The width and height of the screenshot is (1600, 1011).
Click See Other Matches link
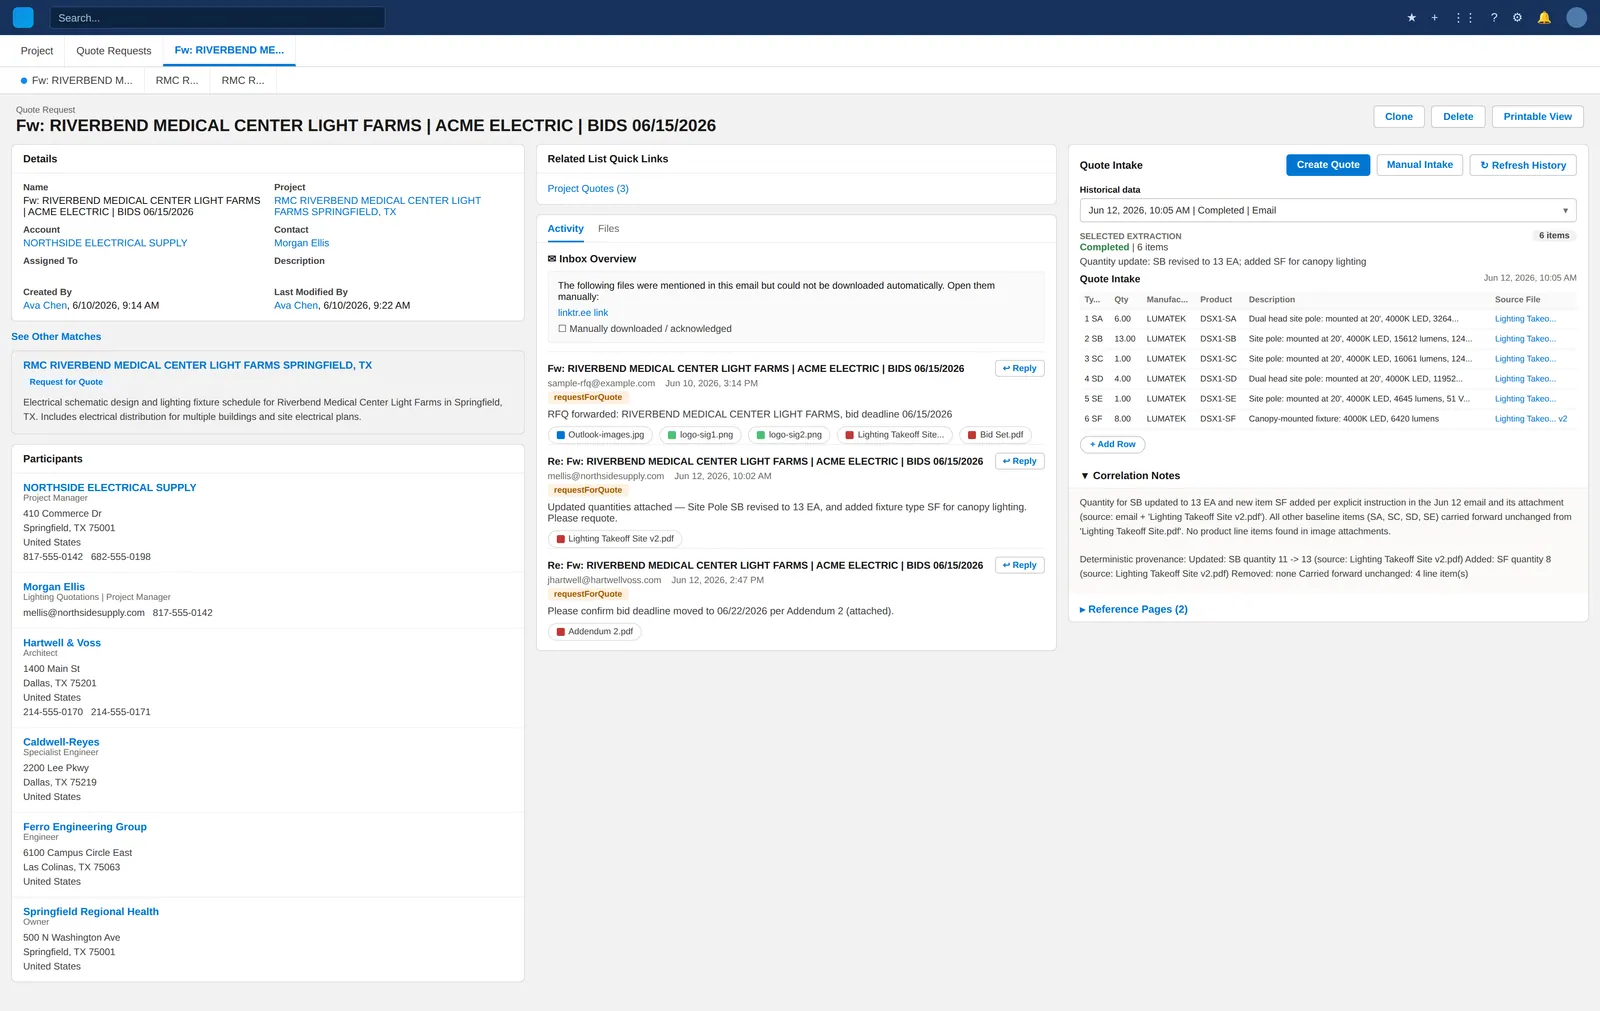(56, 337)
